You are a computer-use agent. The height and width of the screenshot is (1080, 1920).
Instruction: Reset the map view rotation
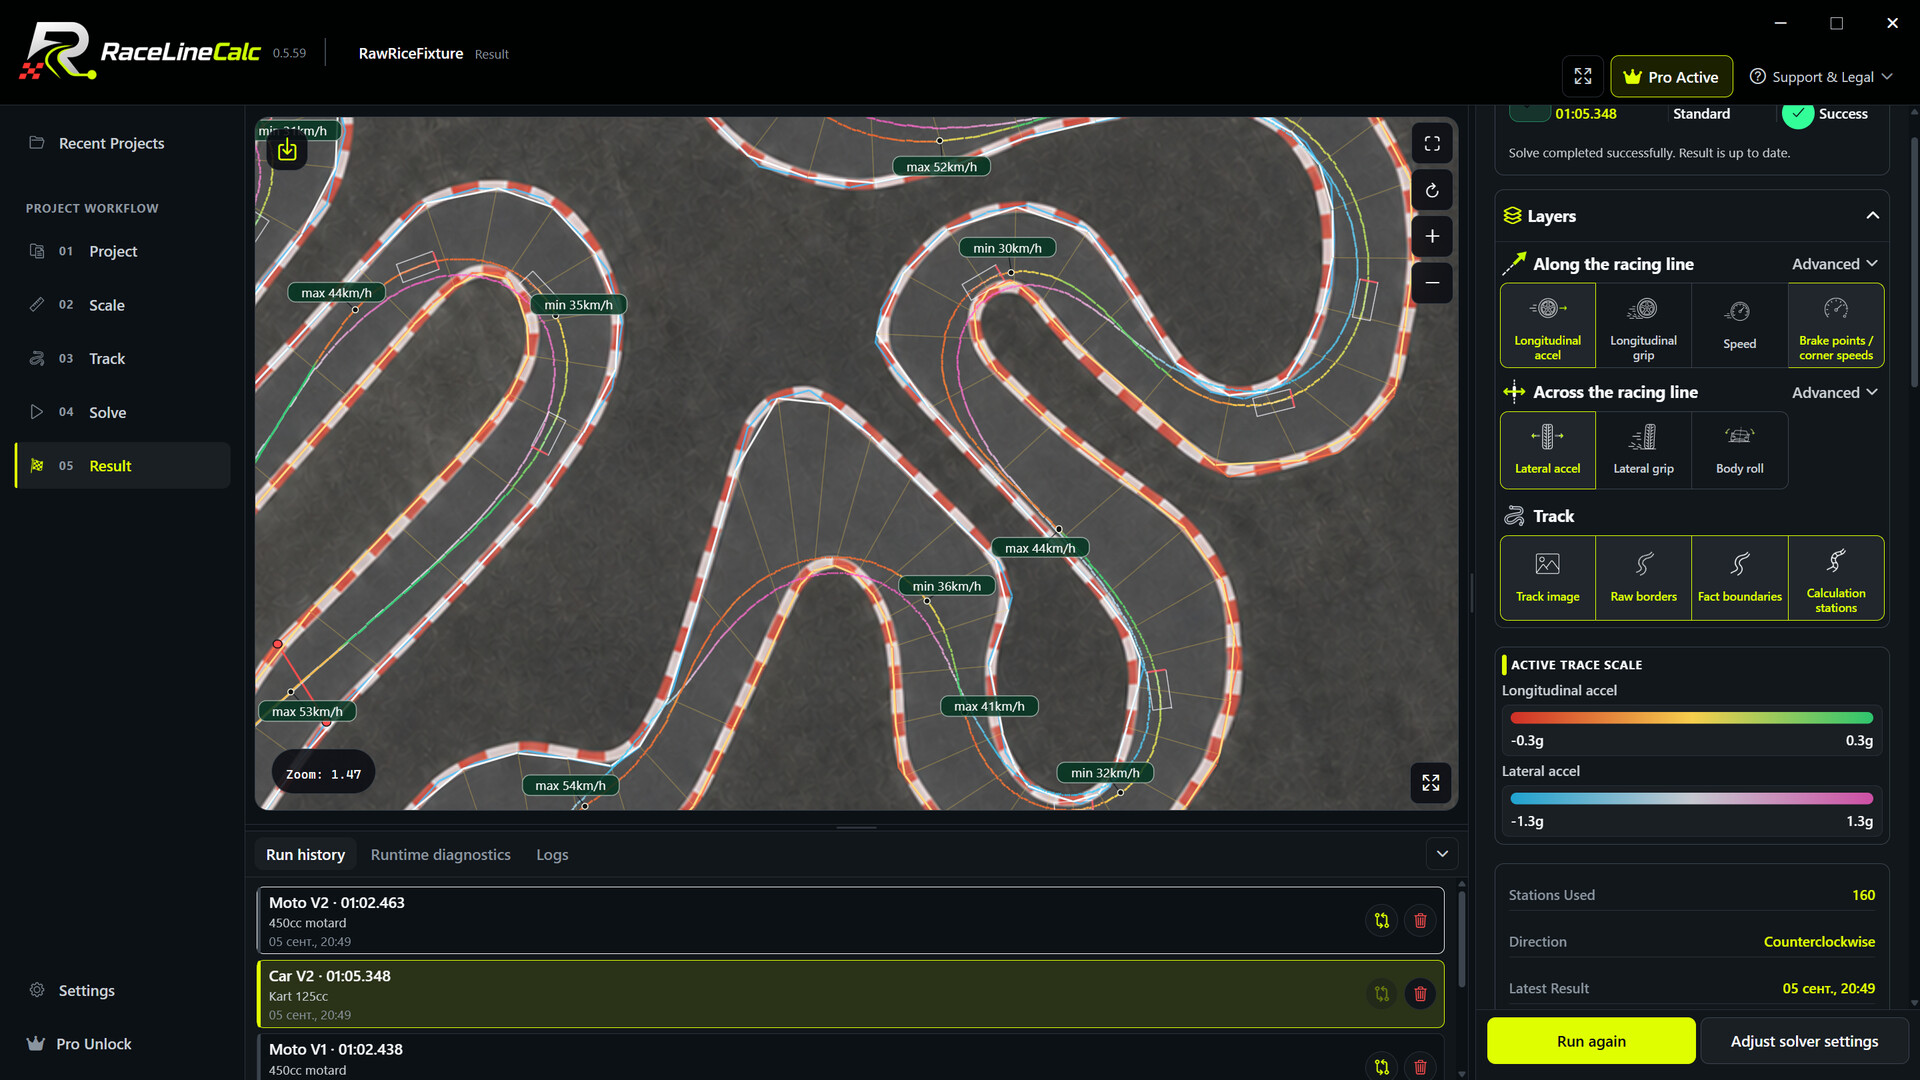(1432, 190)
